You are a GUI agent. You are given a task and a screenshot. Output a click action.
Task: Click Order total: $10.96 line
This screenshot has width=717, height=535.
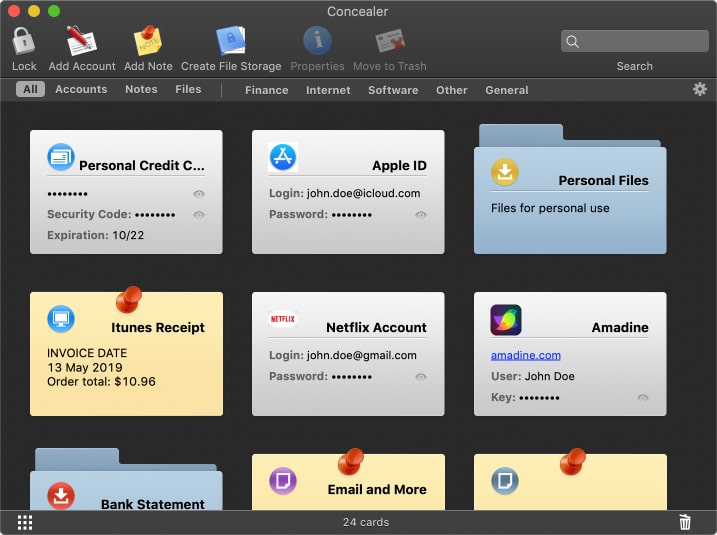point(102,381)
